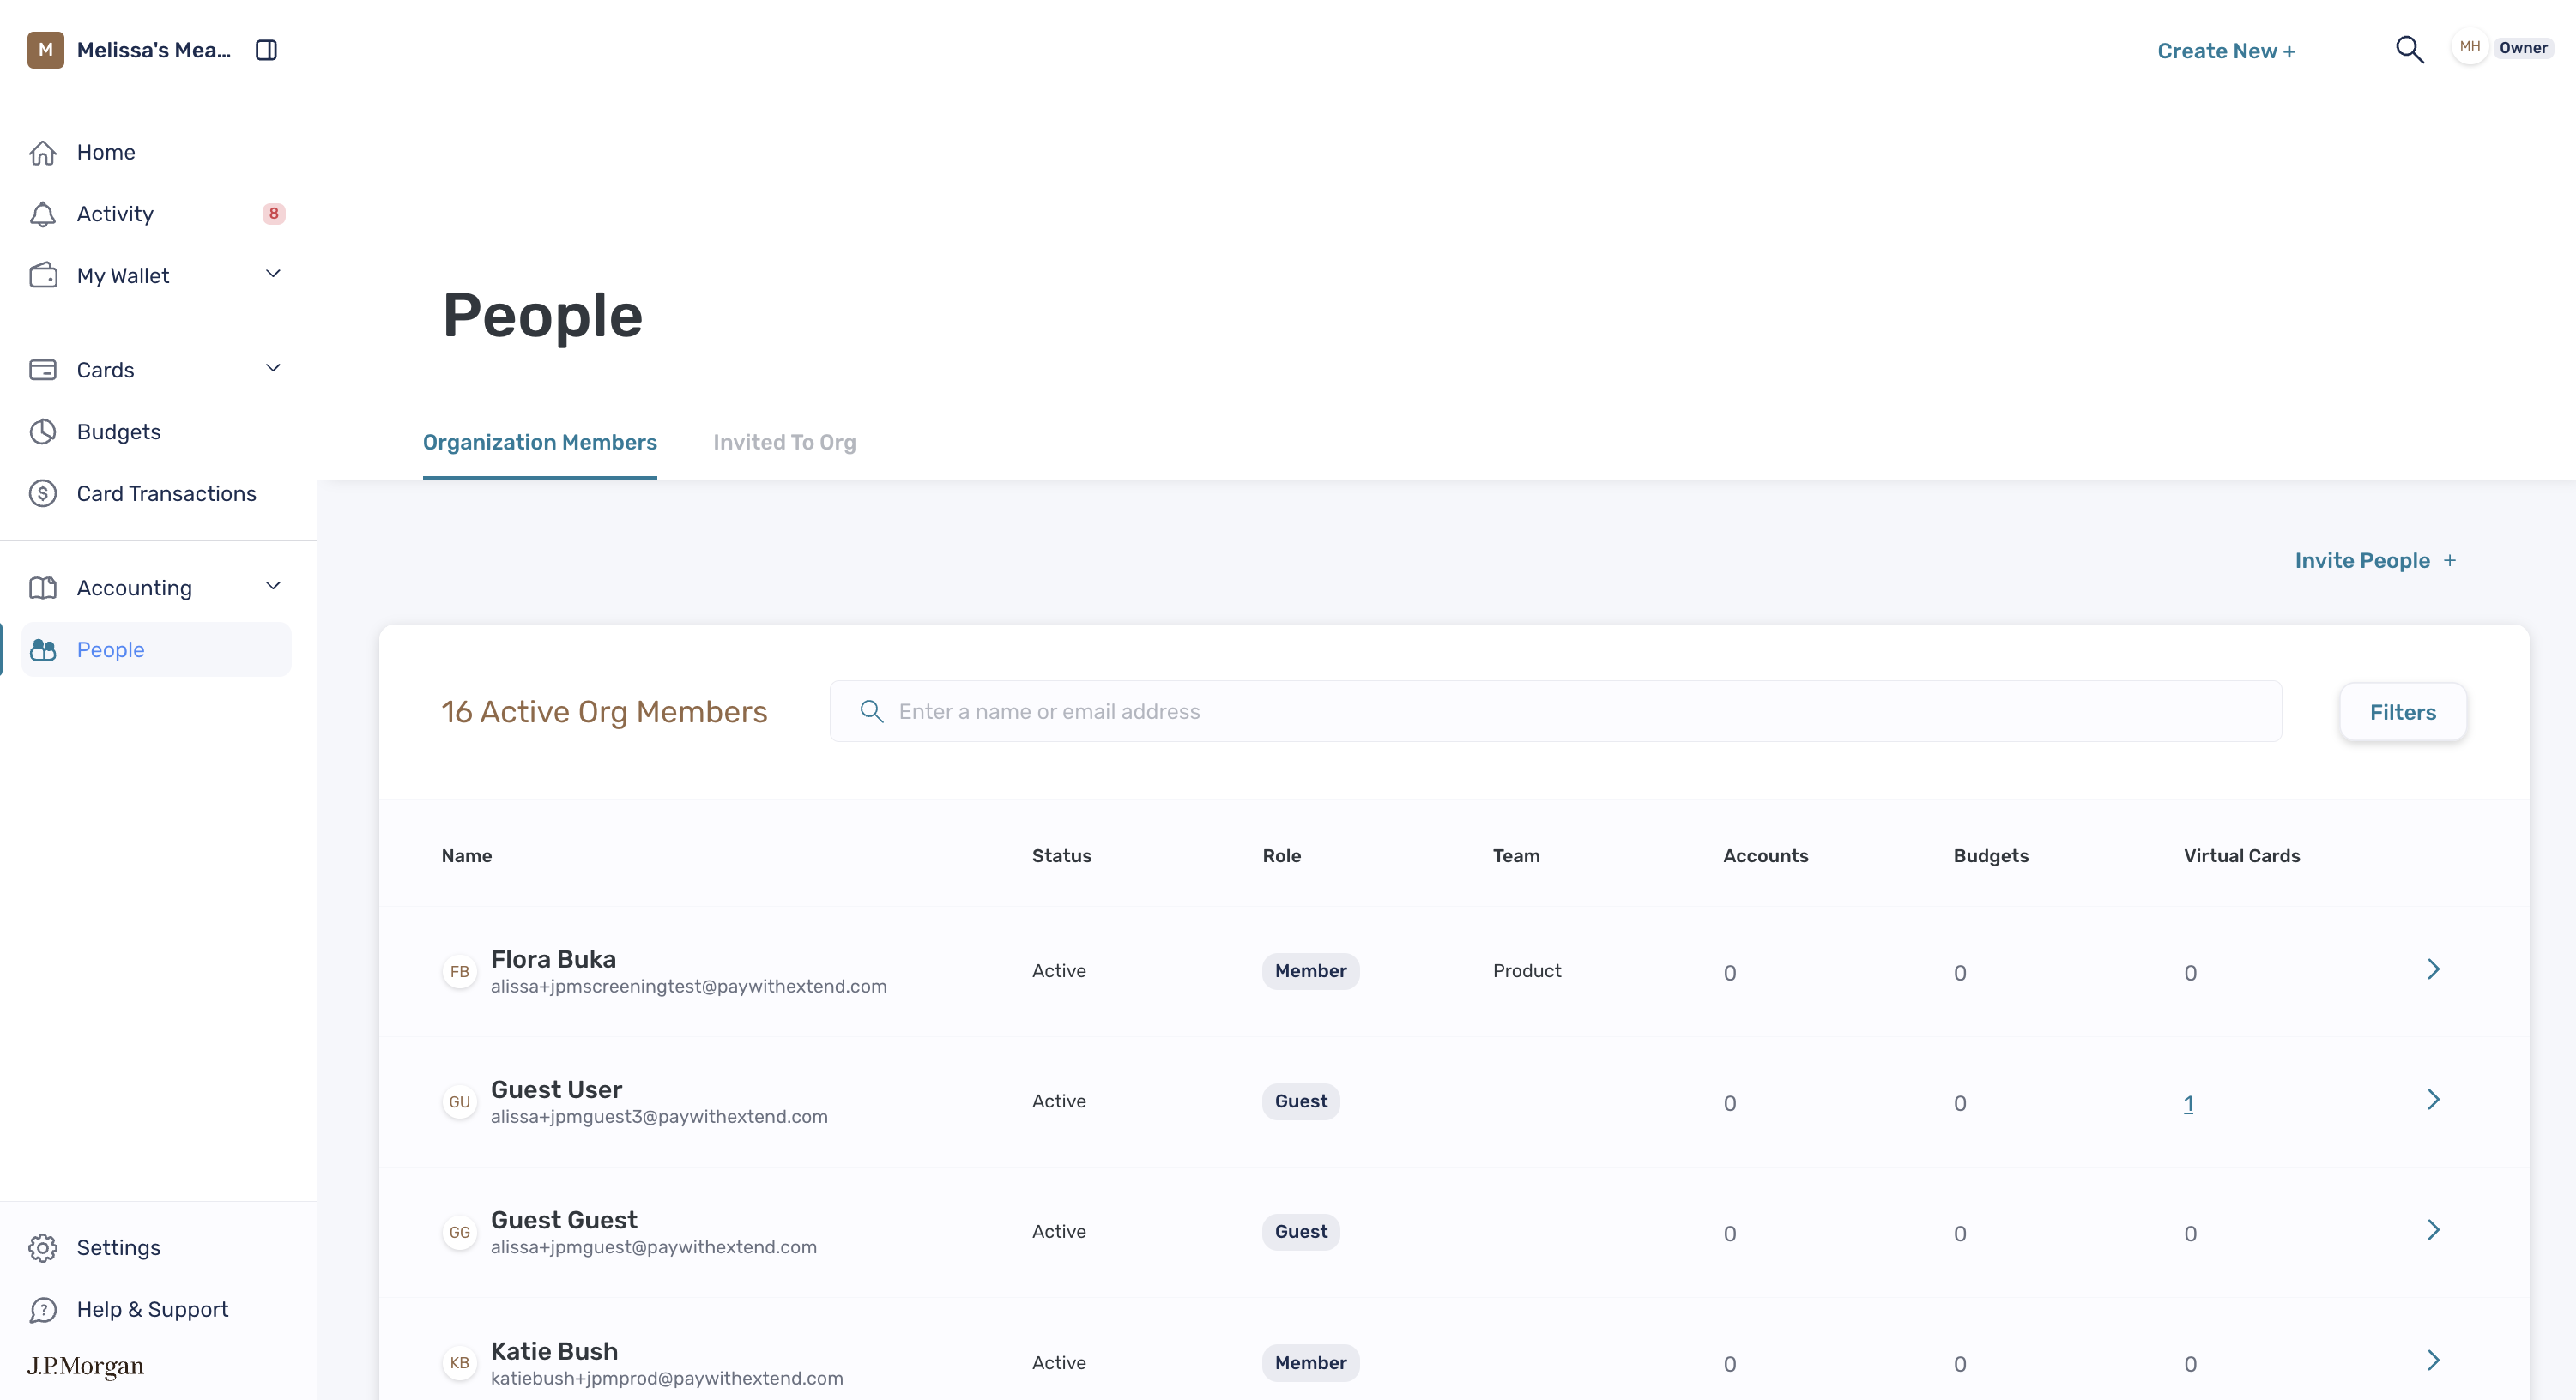Click the plus icon beside Invite People
Screen dimensions: 2576x1400
[2449, 561]
